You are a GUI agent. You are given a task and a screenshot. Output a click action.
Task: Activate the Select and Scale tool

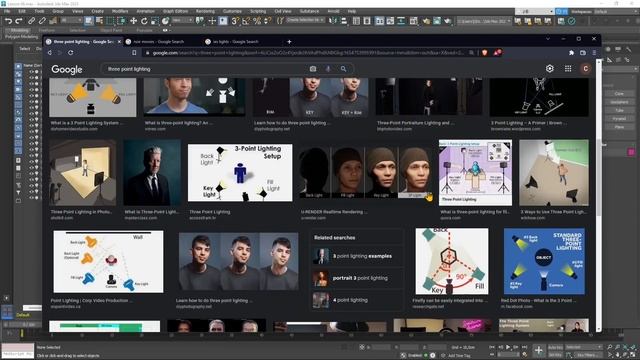pos(155,21)
